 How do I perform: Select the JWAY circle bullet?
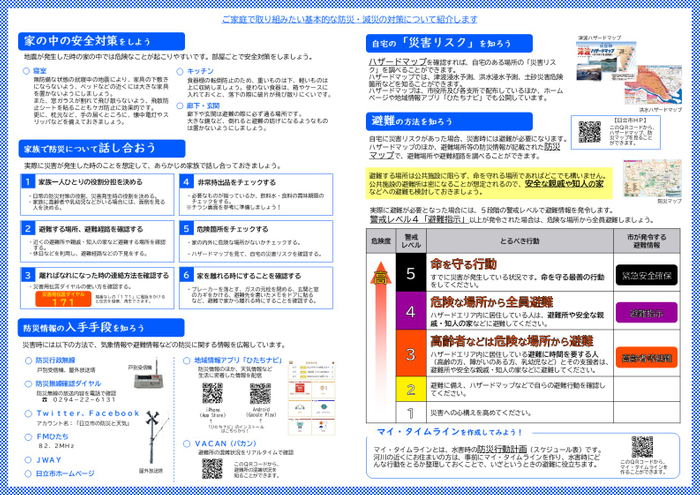29,460
